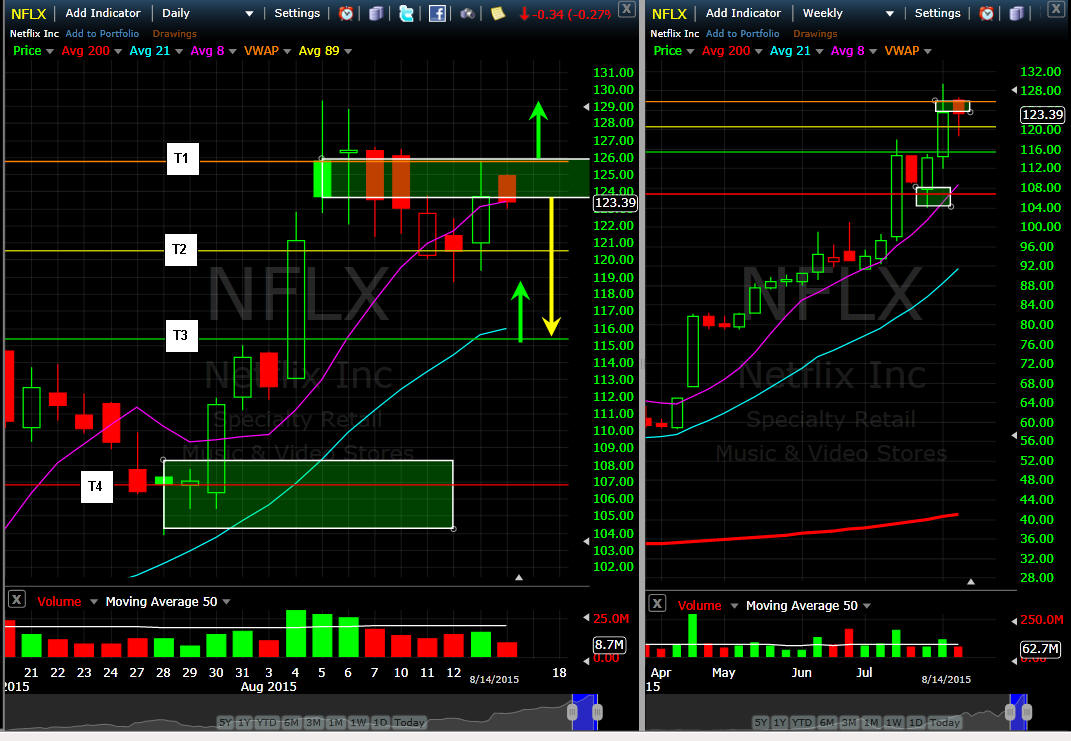Select the 1M range in Daily chart
The image size is (1071, 741).
(336, 723)
